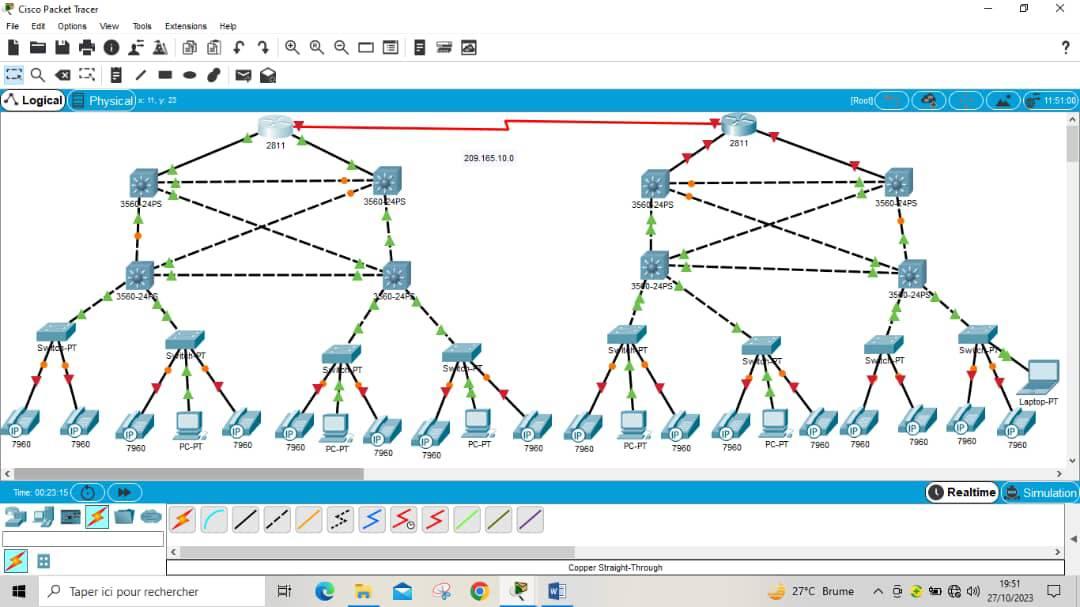Open the Help question mark icon
This screenshot has height=607, width=1080.
1065,48
